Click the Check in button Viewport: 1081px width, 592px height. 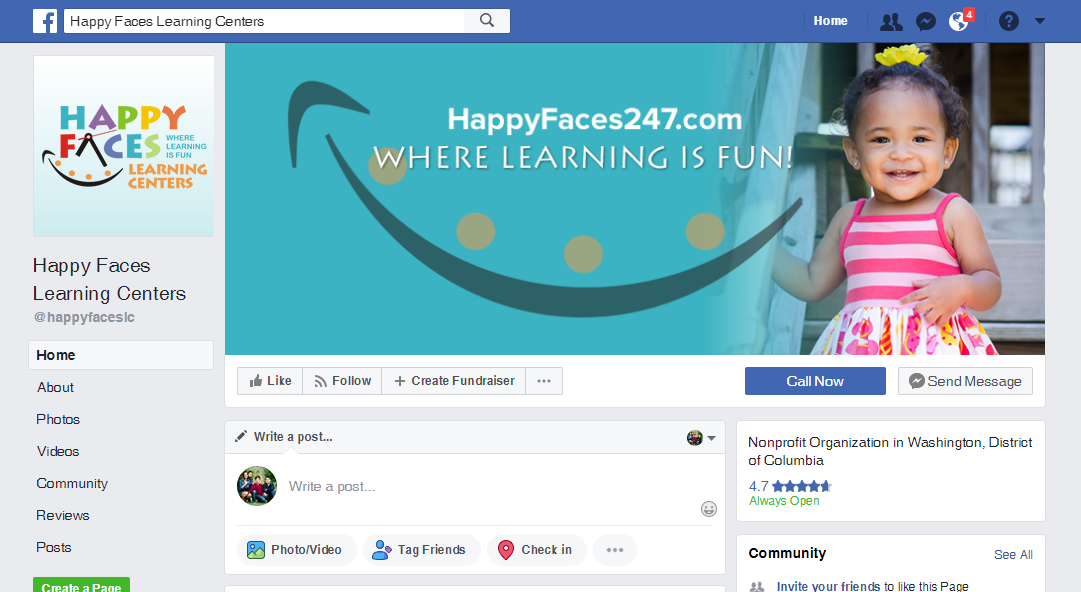536,550
